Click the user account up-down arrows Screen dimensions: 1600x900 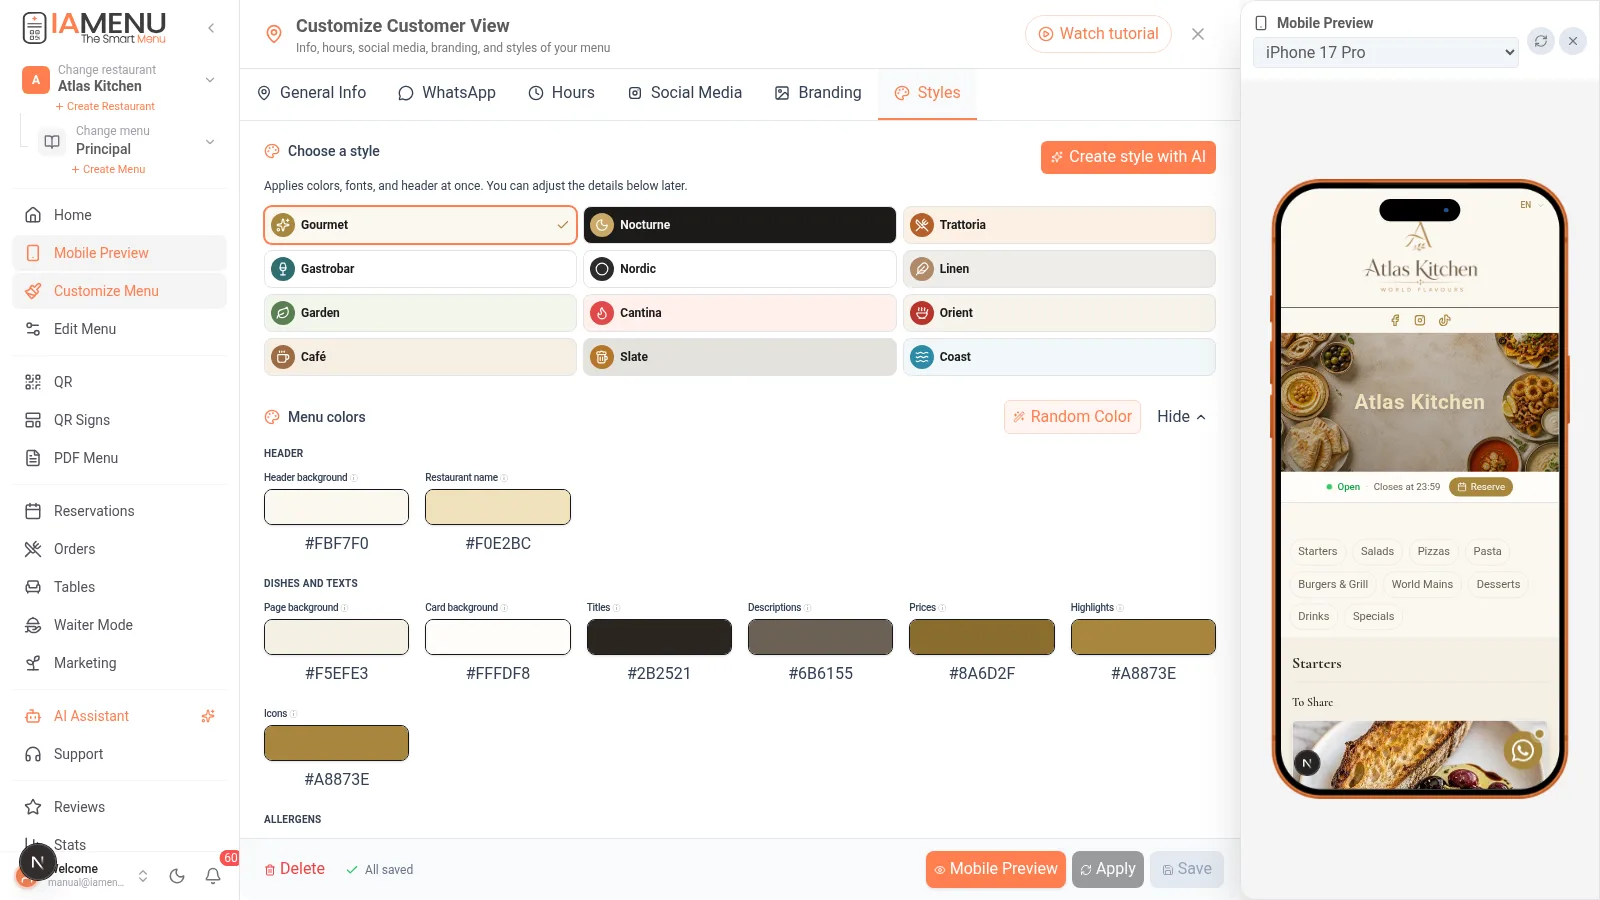click(143, 876)
